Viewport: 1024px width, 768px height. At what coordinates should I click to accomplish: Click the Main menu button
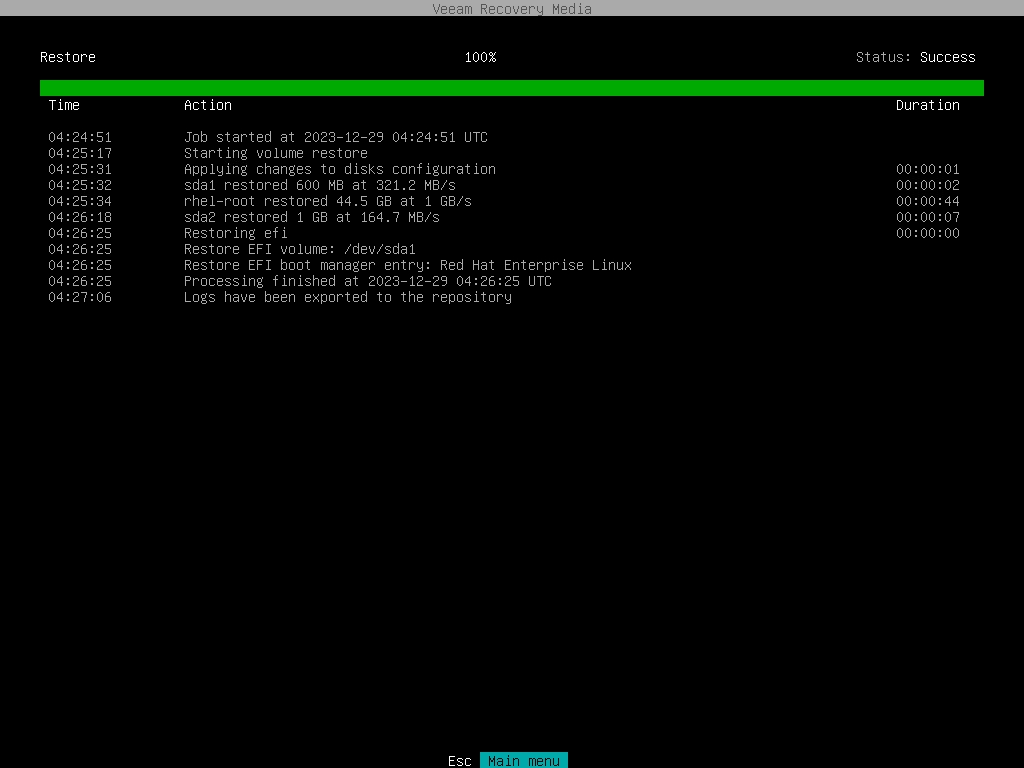tap(524, 761)
